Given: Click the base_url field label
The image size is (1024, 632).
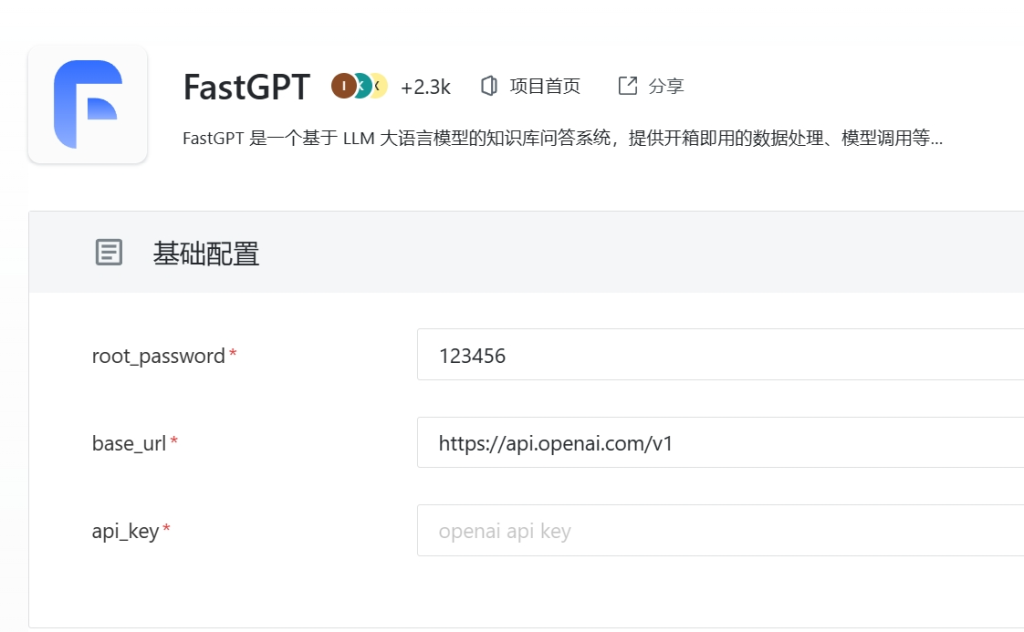Looking at the screenshot, I should 129,444.
